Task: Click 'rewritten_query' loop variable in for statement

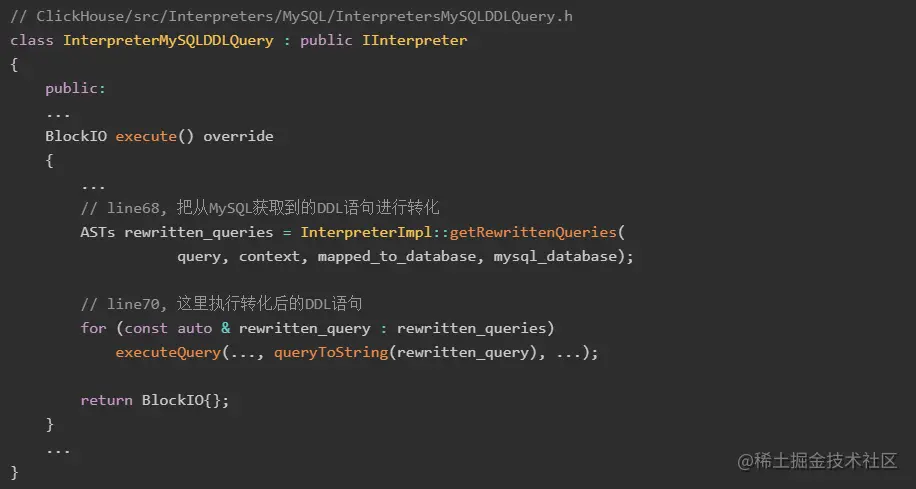Action: (x=304, y=328)
